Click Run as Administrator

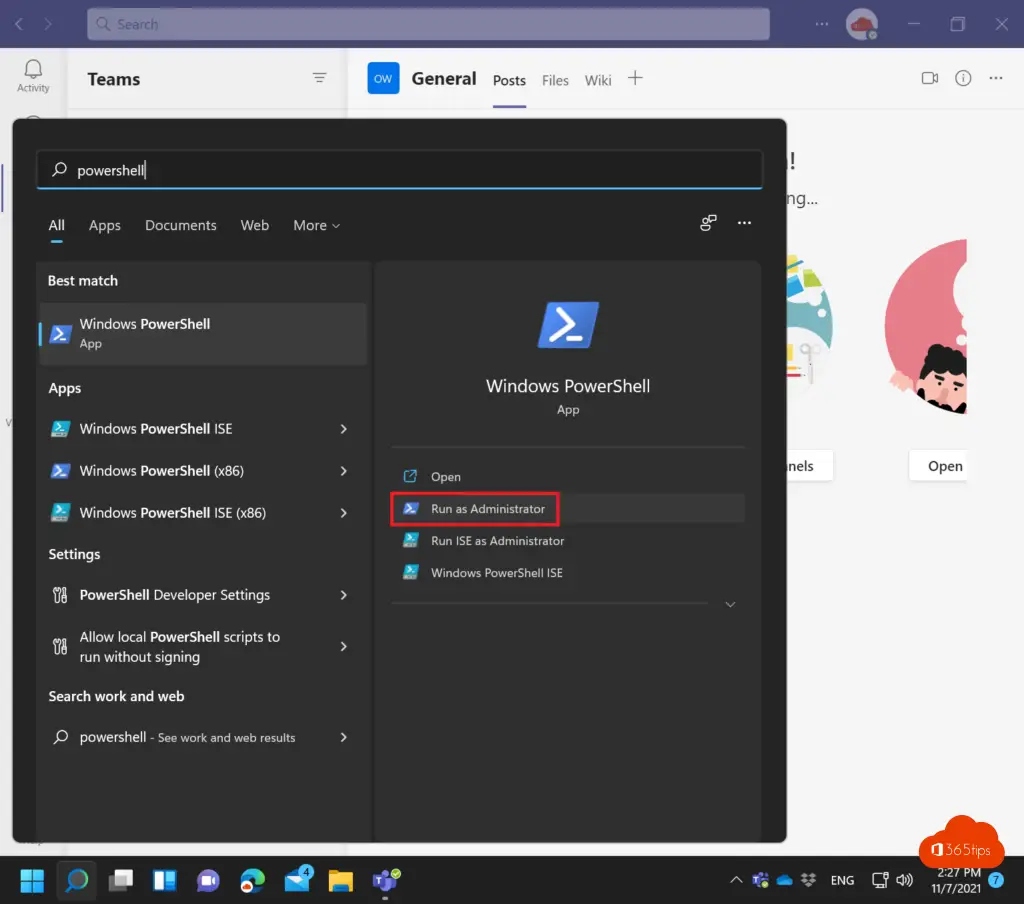tap(487, 509)
